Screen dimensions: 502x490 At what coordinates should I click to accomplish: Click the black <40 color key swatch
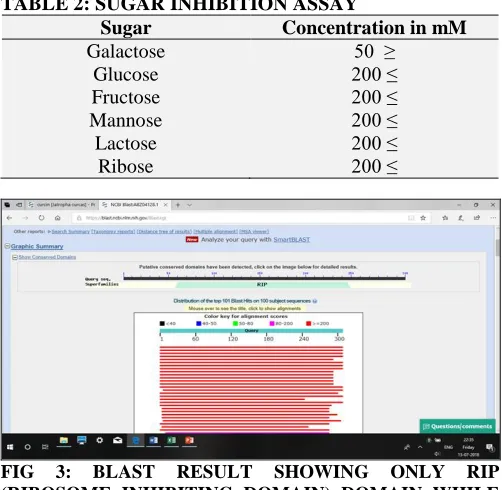click(162, 324)
